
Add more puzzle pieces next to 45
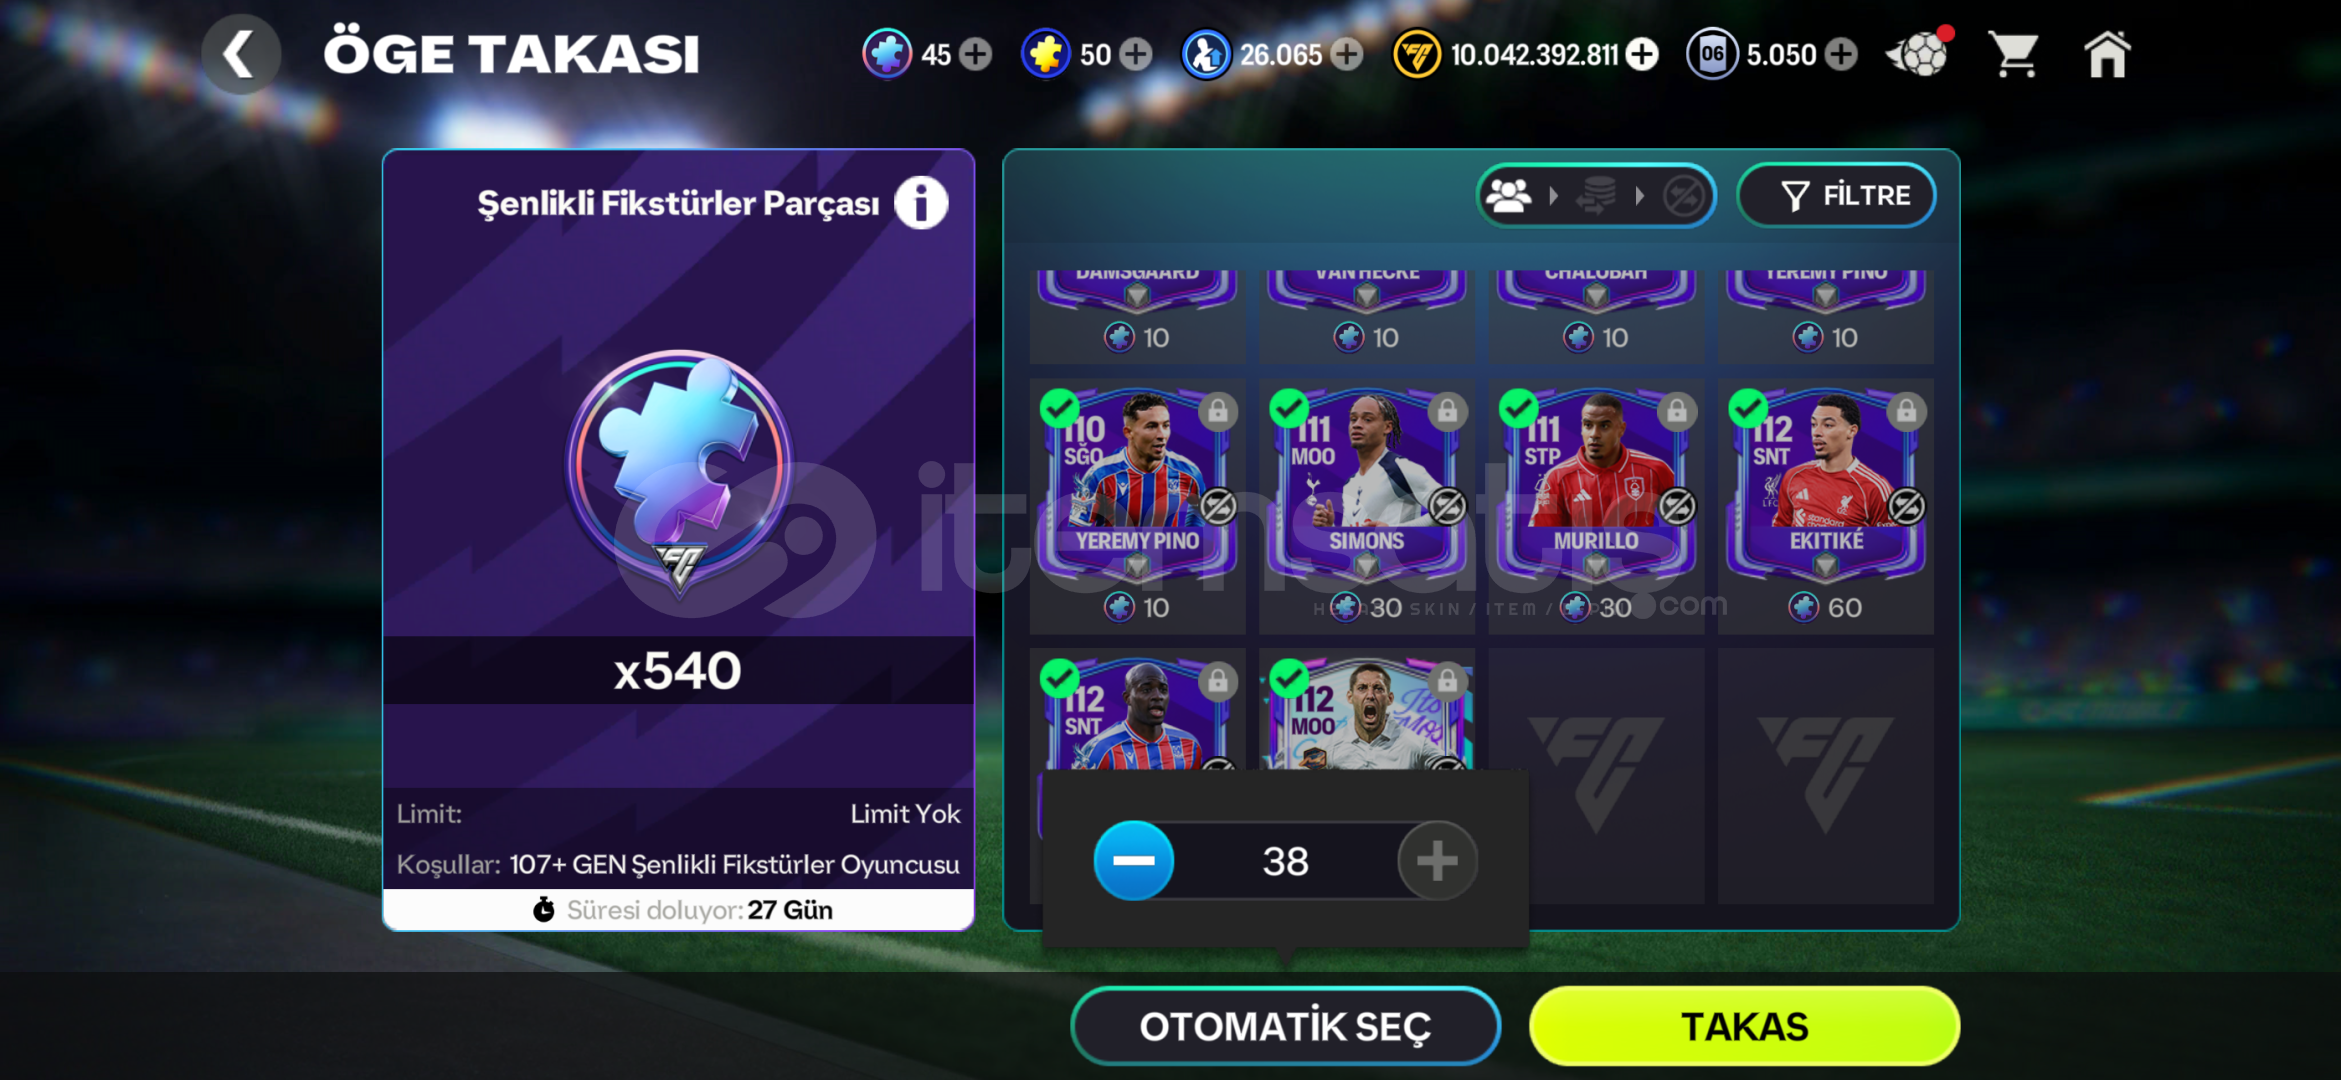click(975, 54)
